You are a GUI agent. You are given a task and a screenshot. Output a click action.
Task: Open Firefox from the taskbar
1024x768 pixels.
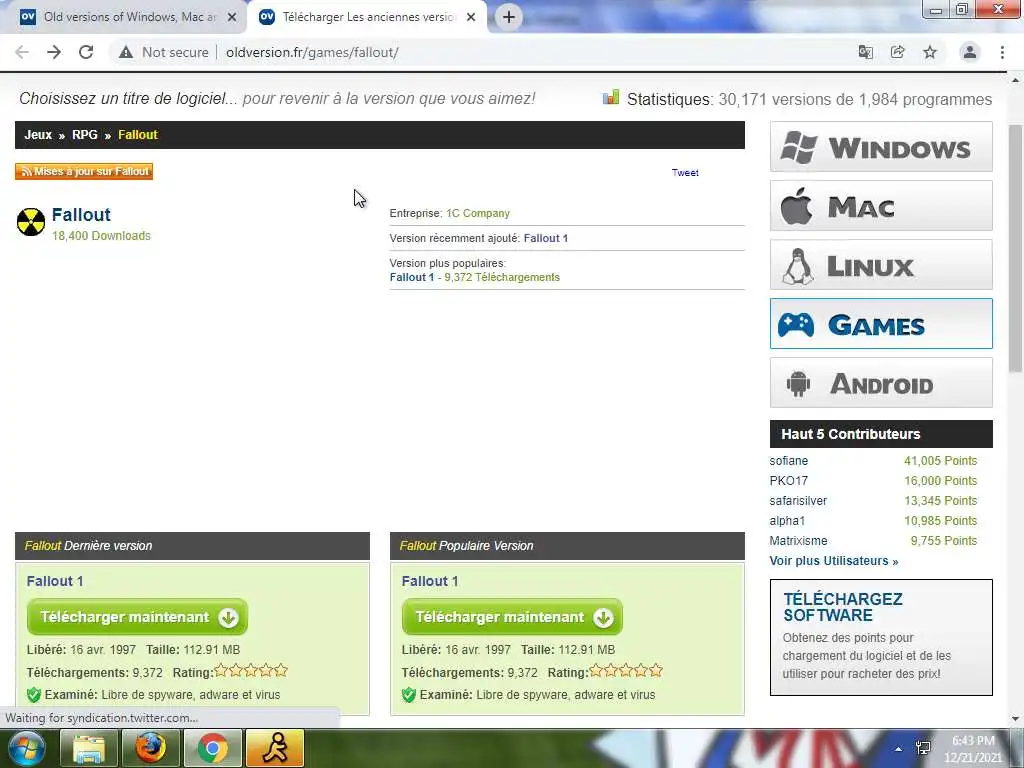pos(150,748)
